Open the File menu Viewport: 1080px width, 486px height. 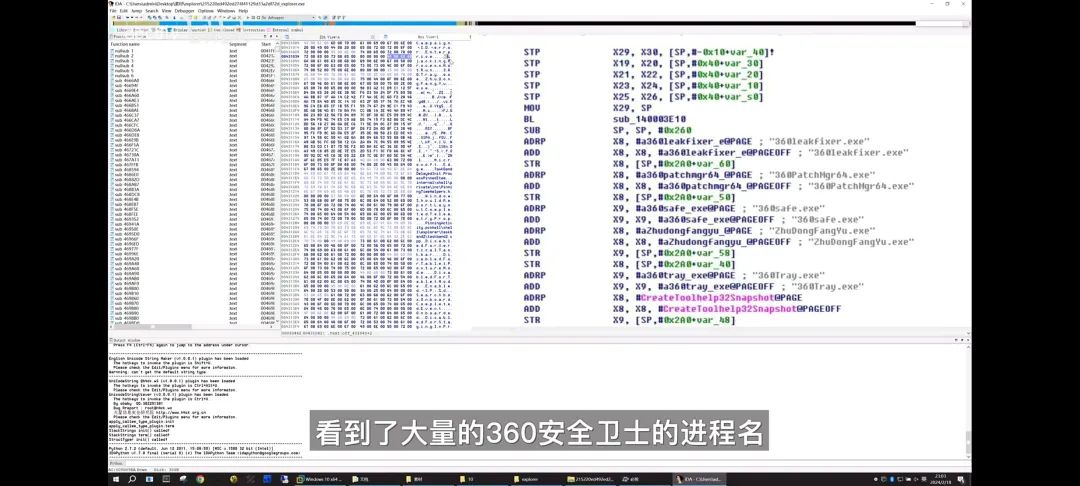click(x=112, y=11)
